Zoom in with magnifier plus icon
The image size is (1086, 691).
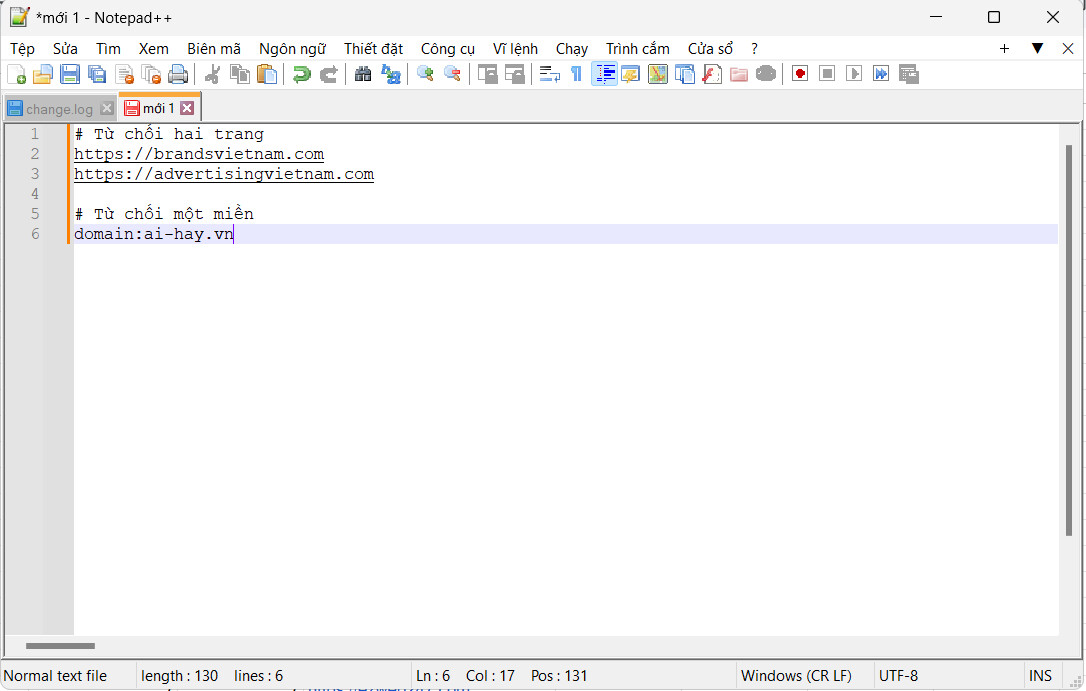tap(425, 74)
